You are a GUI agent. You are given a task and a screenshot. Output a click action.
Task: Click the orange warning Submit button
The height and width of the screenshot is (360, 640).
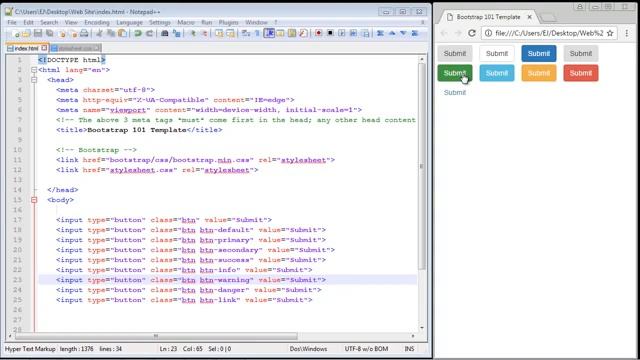point(539,73)
